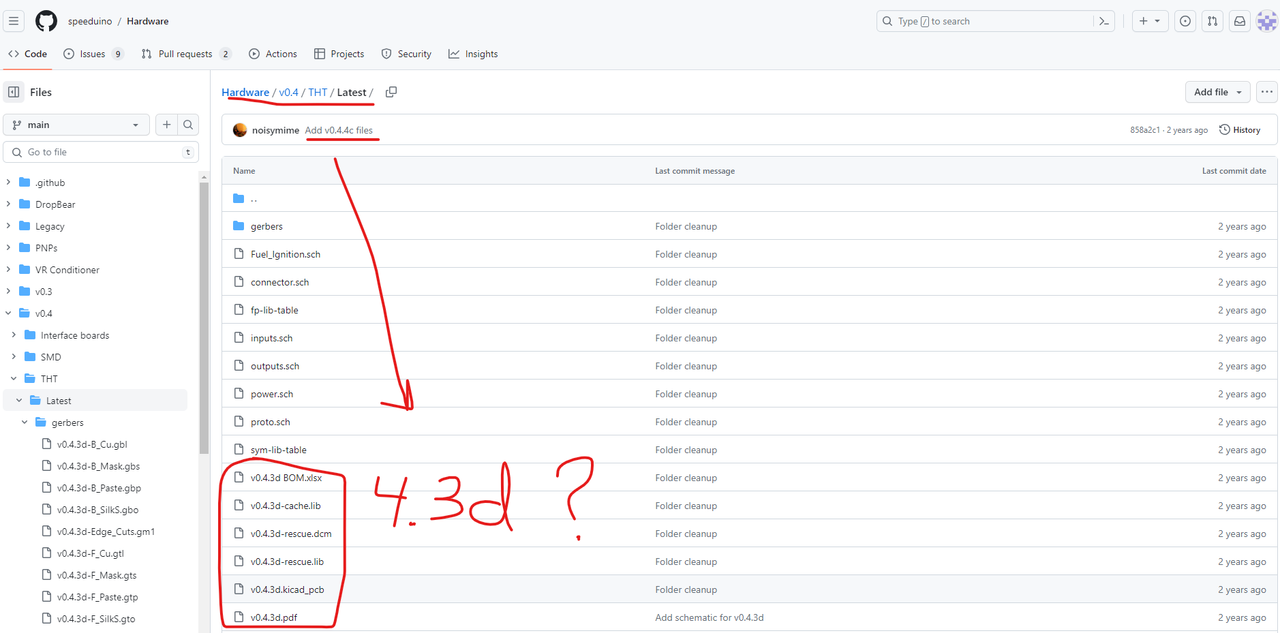Screen dimensions: 1280x633
Task: Open the Actions tab
Action: 273,54
